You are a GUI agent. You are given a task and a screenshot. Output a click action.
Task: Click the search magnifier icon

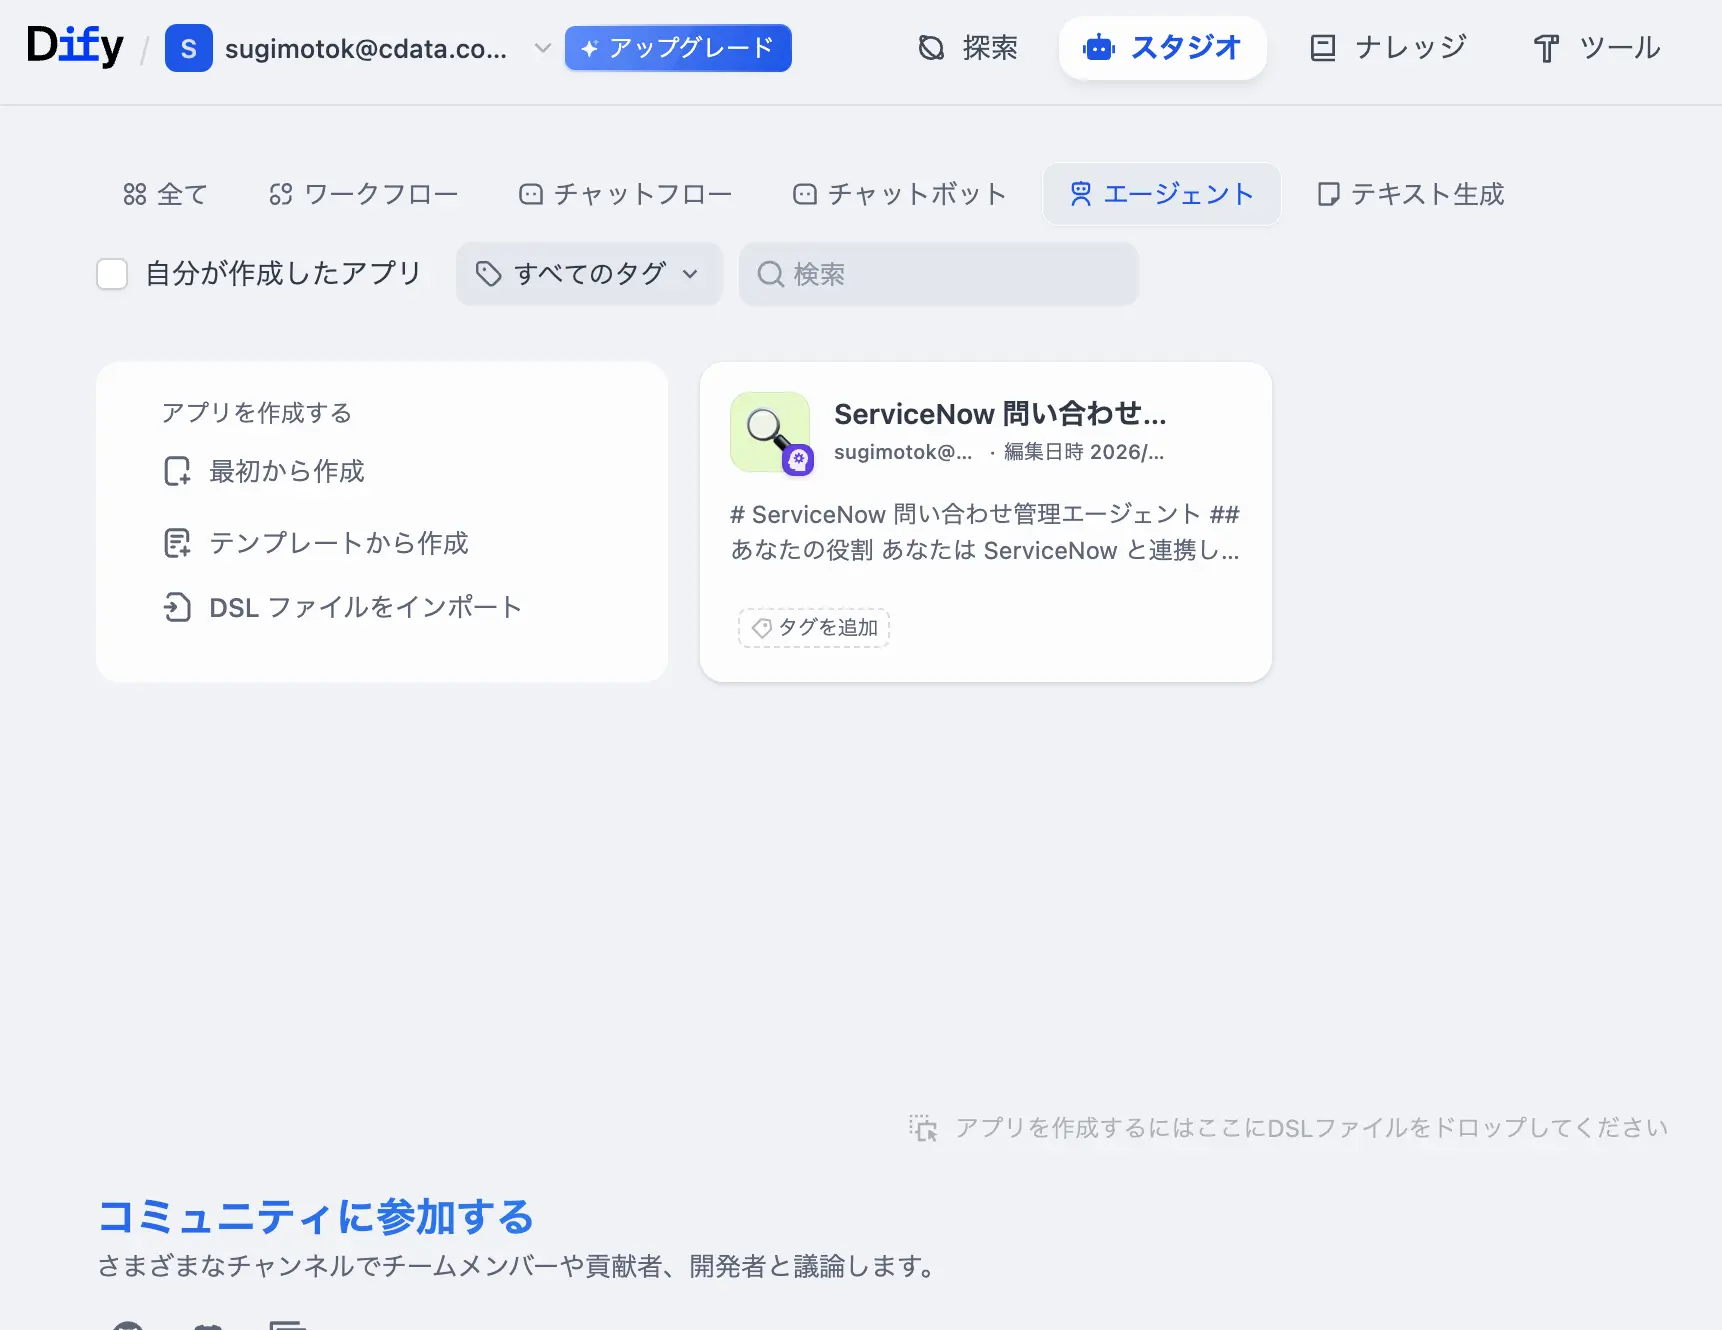point(770,274)
